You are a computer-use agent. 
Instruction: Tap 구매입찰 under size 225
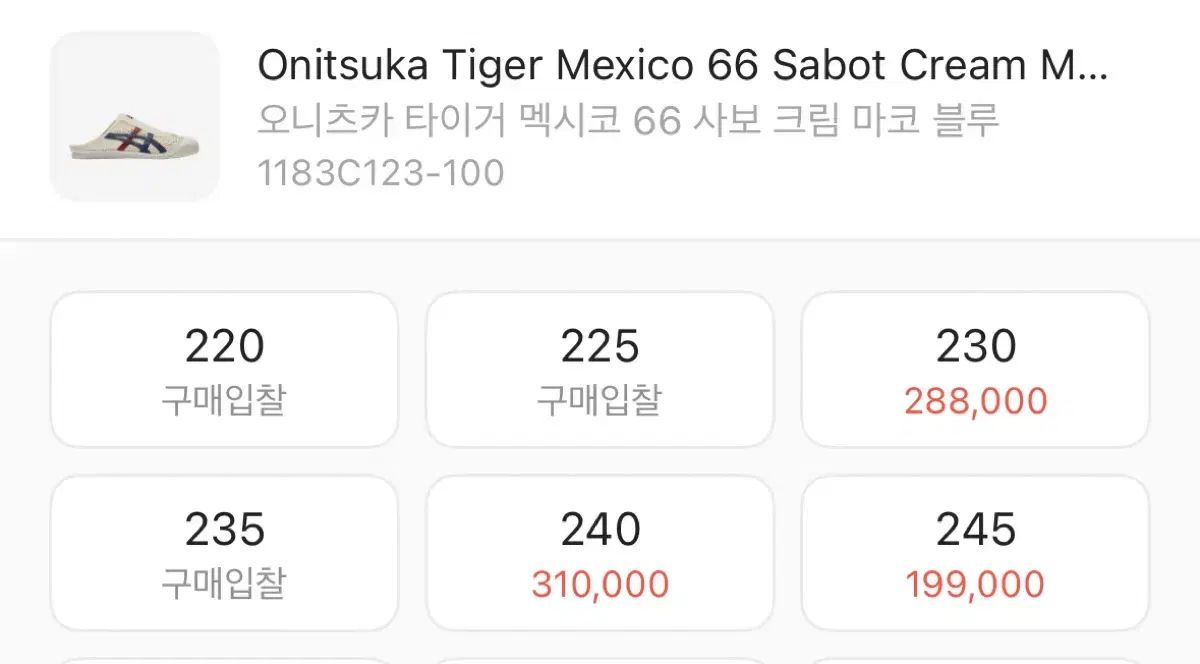(x=600, y=401)
